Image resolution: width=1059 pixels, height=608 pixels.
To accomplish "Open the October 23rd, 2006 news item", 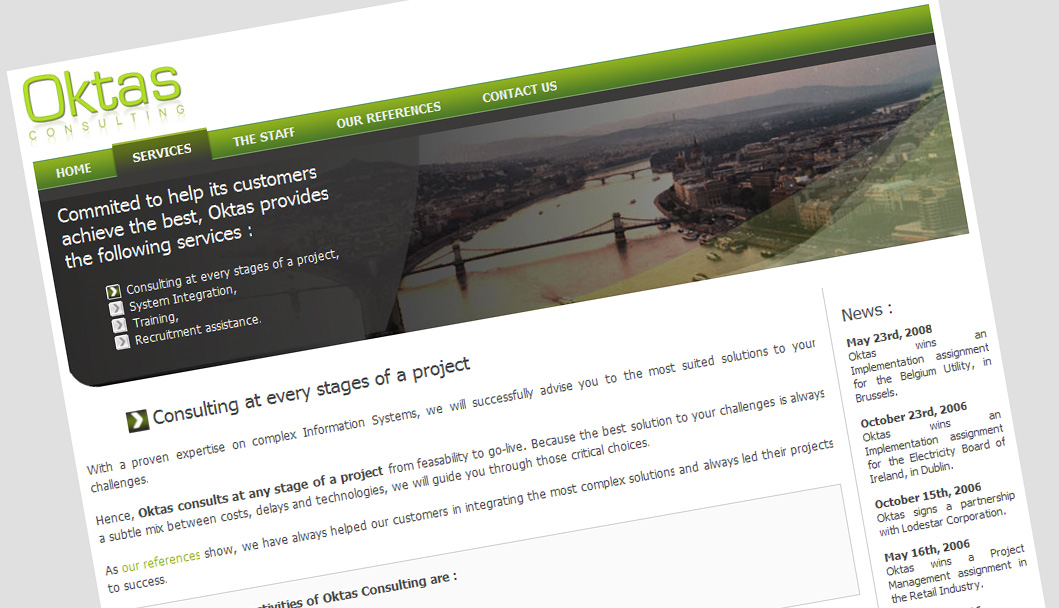I will click(933, 443).
